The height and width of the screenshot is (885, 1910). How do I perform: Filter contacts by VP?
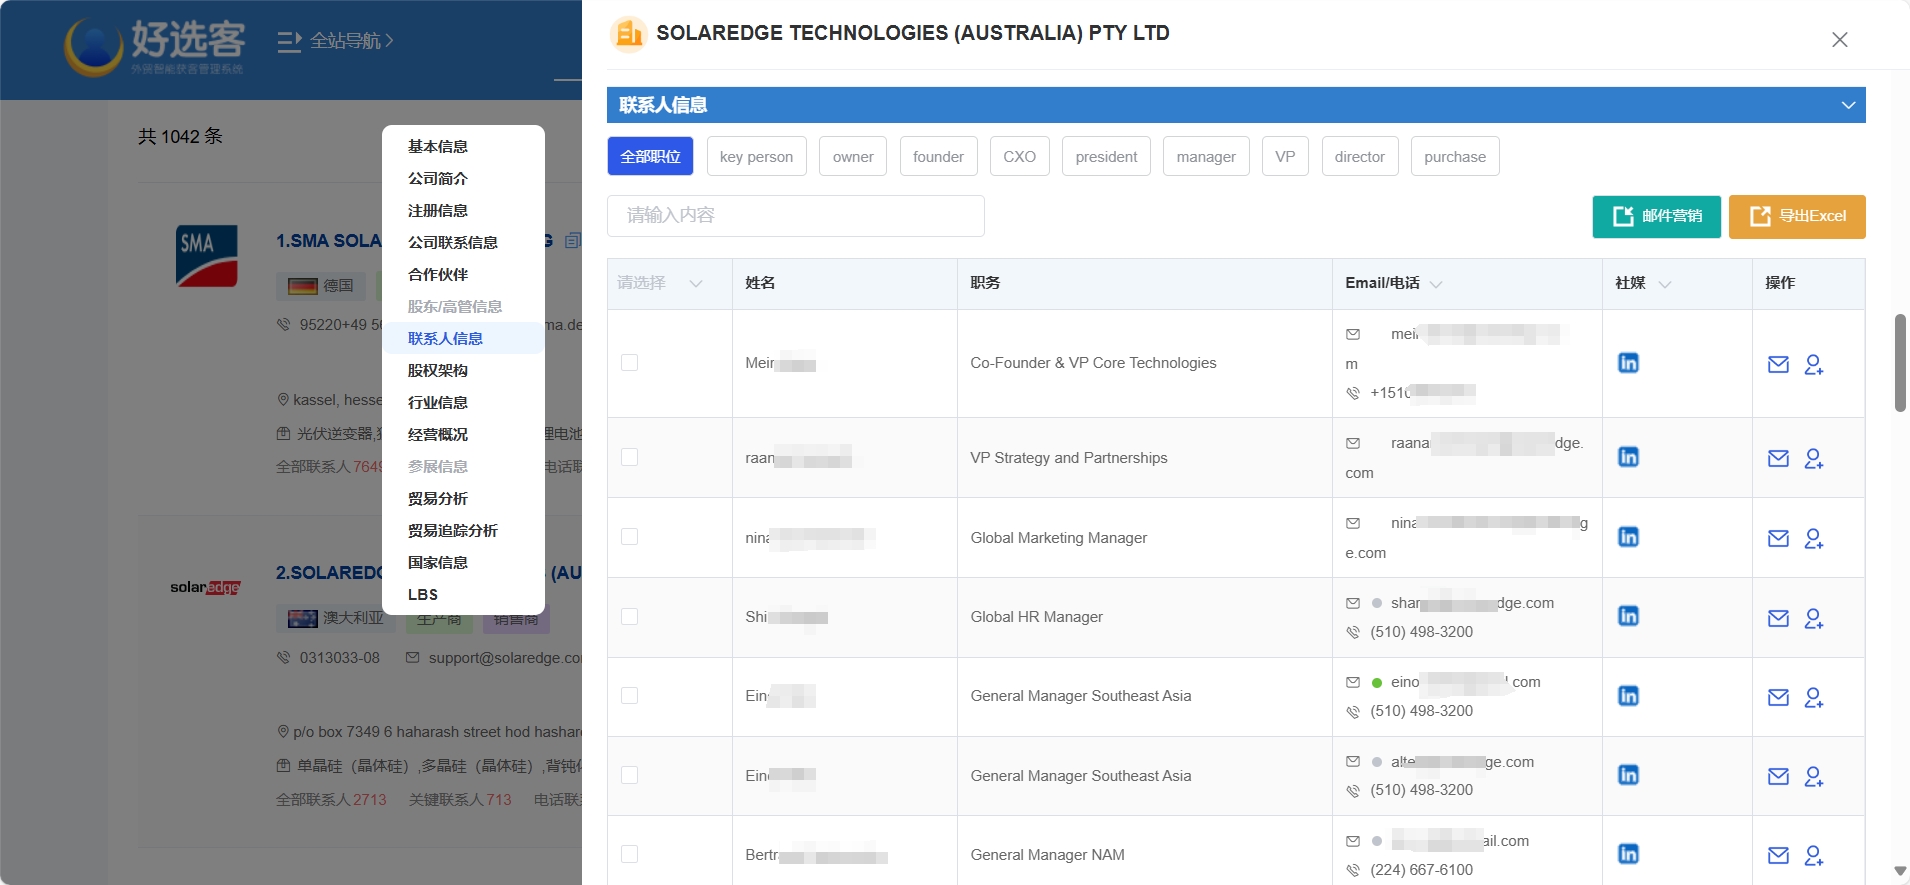[x=1285, y=156]
